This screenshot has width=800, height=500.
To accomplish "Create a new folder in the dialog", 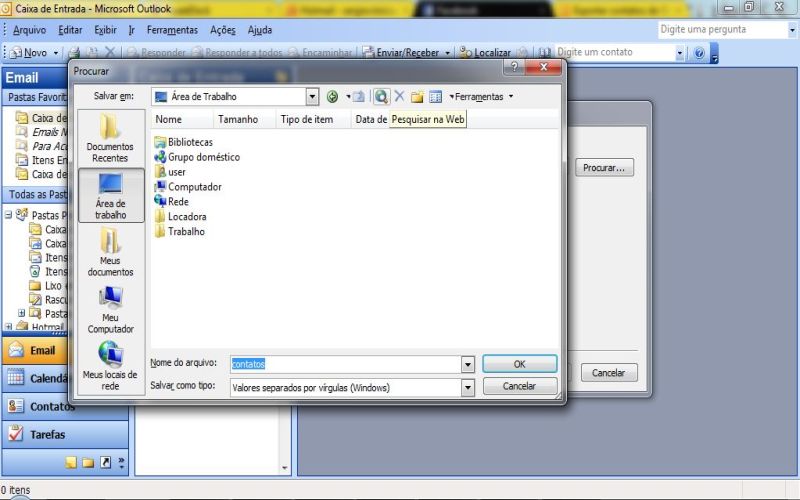I will coord(417,96).
